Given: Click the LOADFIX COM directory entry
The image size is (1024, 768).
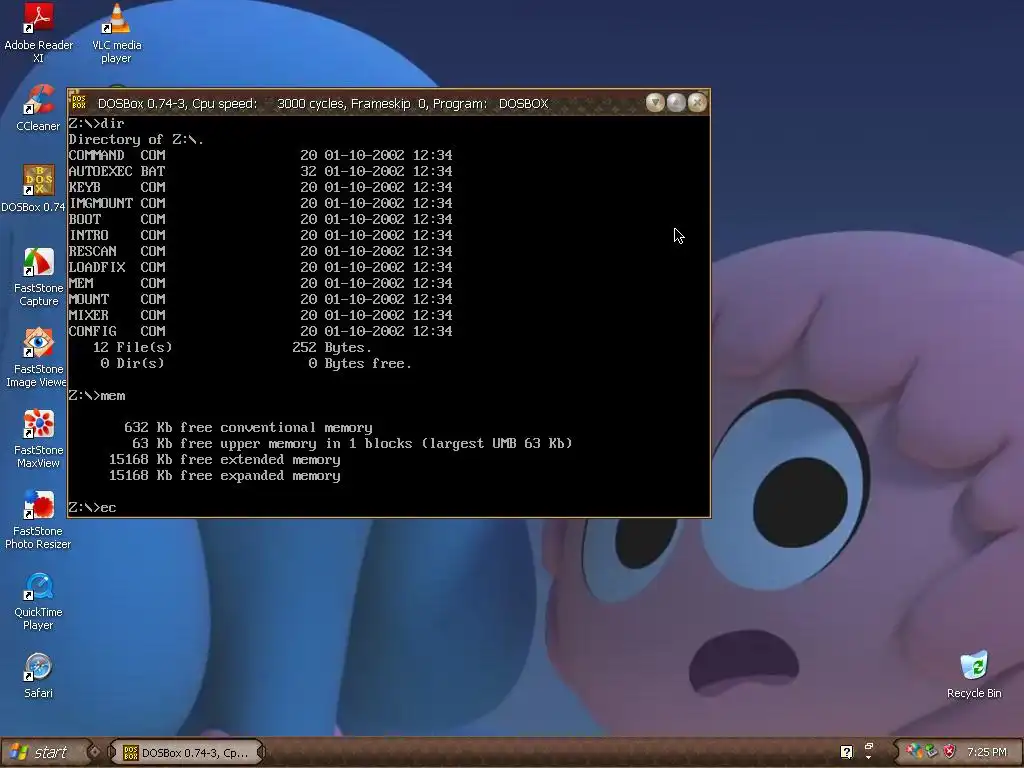Looking at the screenshot, I should [x=261, y=267].
